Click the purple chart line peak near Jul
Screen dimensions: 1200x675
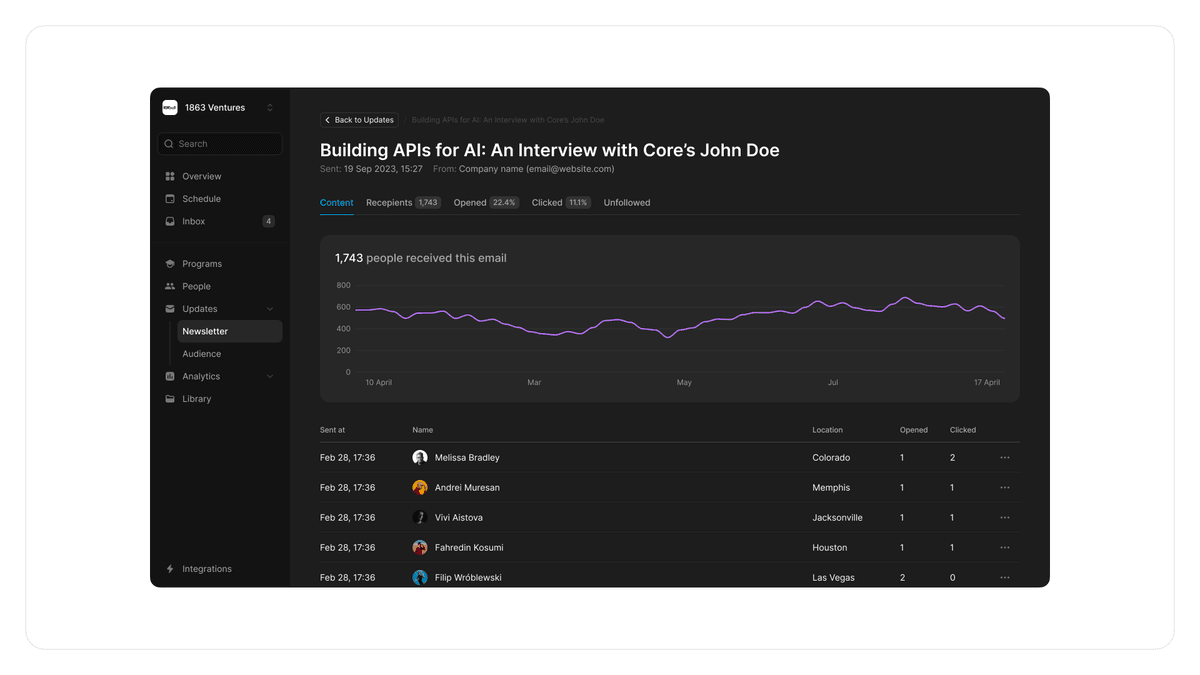click(819, 300)
